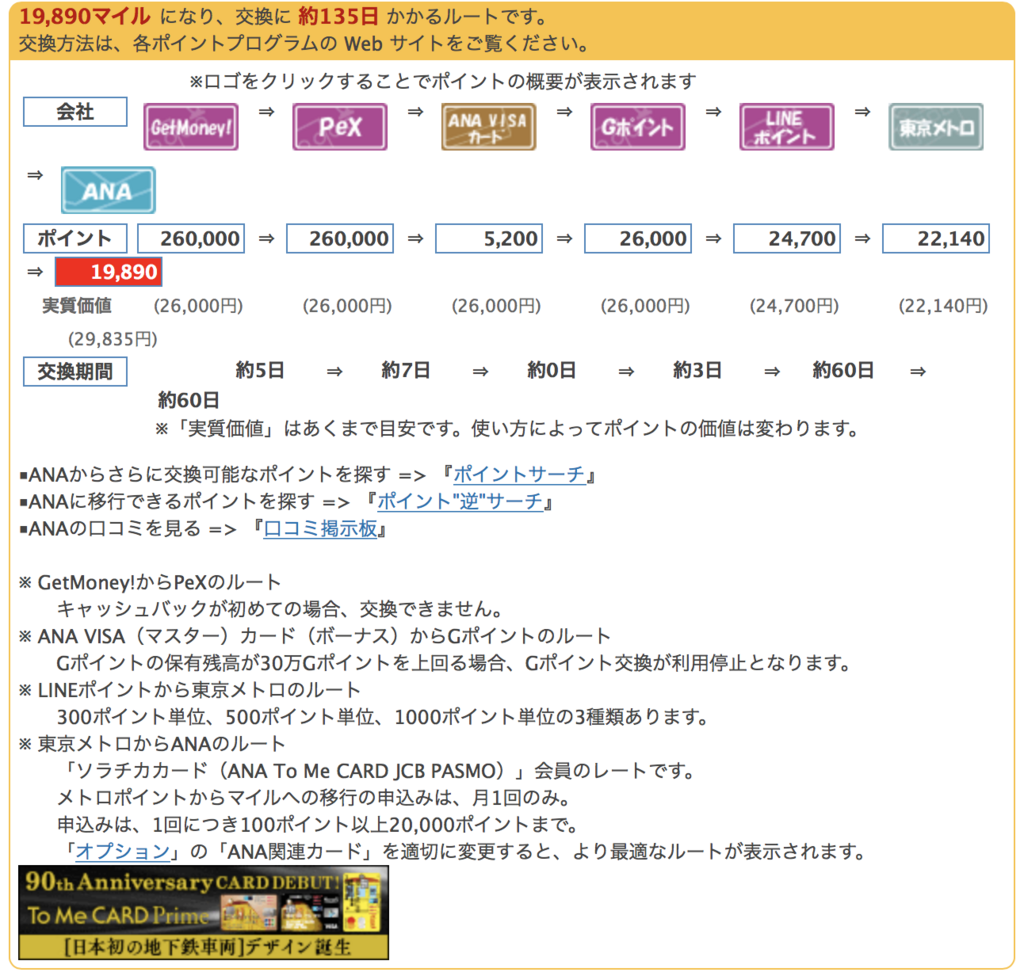
Task: Click the Gポイント logo card
Action: coord(637,127)
